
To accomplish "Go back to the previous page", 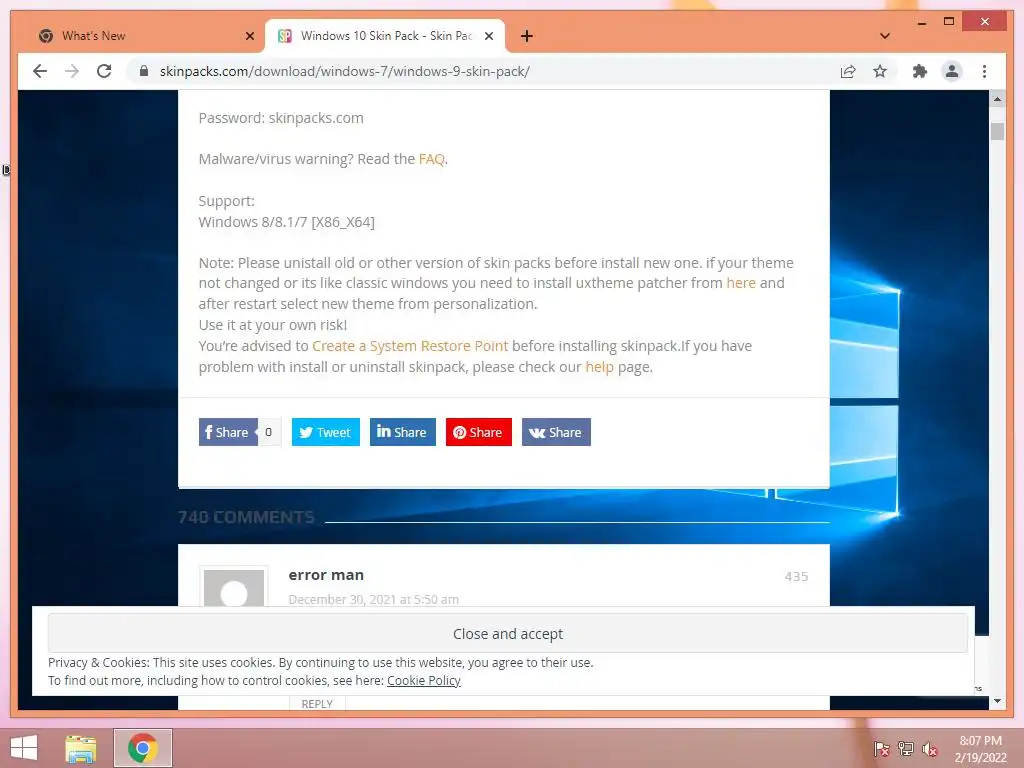I will (x=40, y=71).
